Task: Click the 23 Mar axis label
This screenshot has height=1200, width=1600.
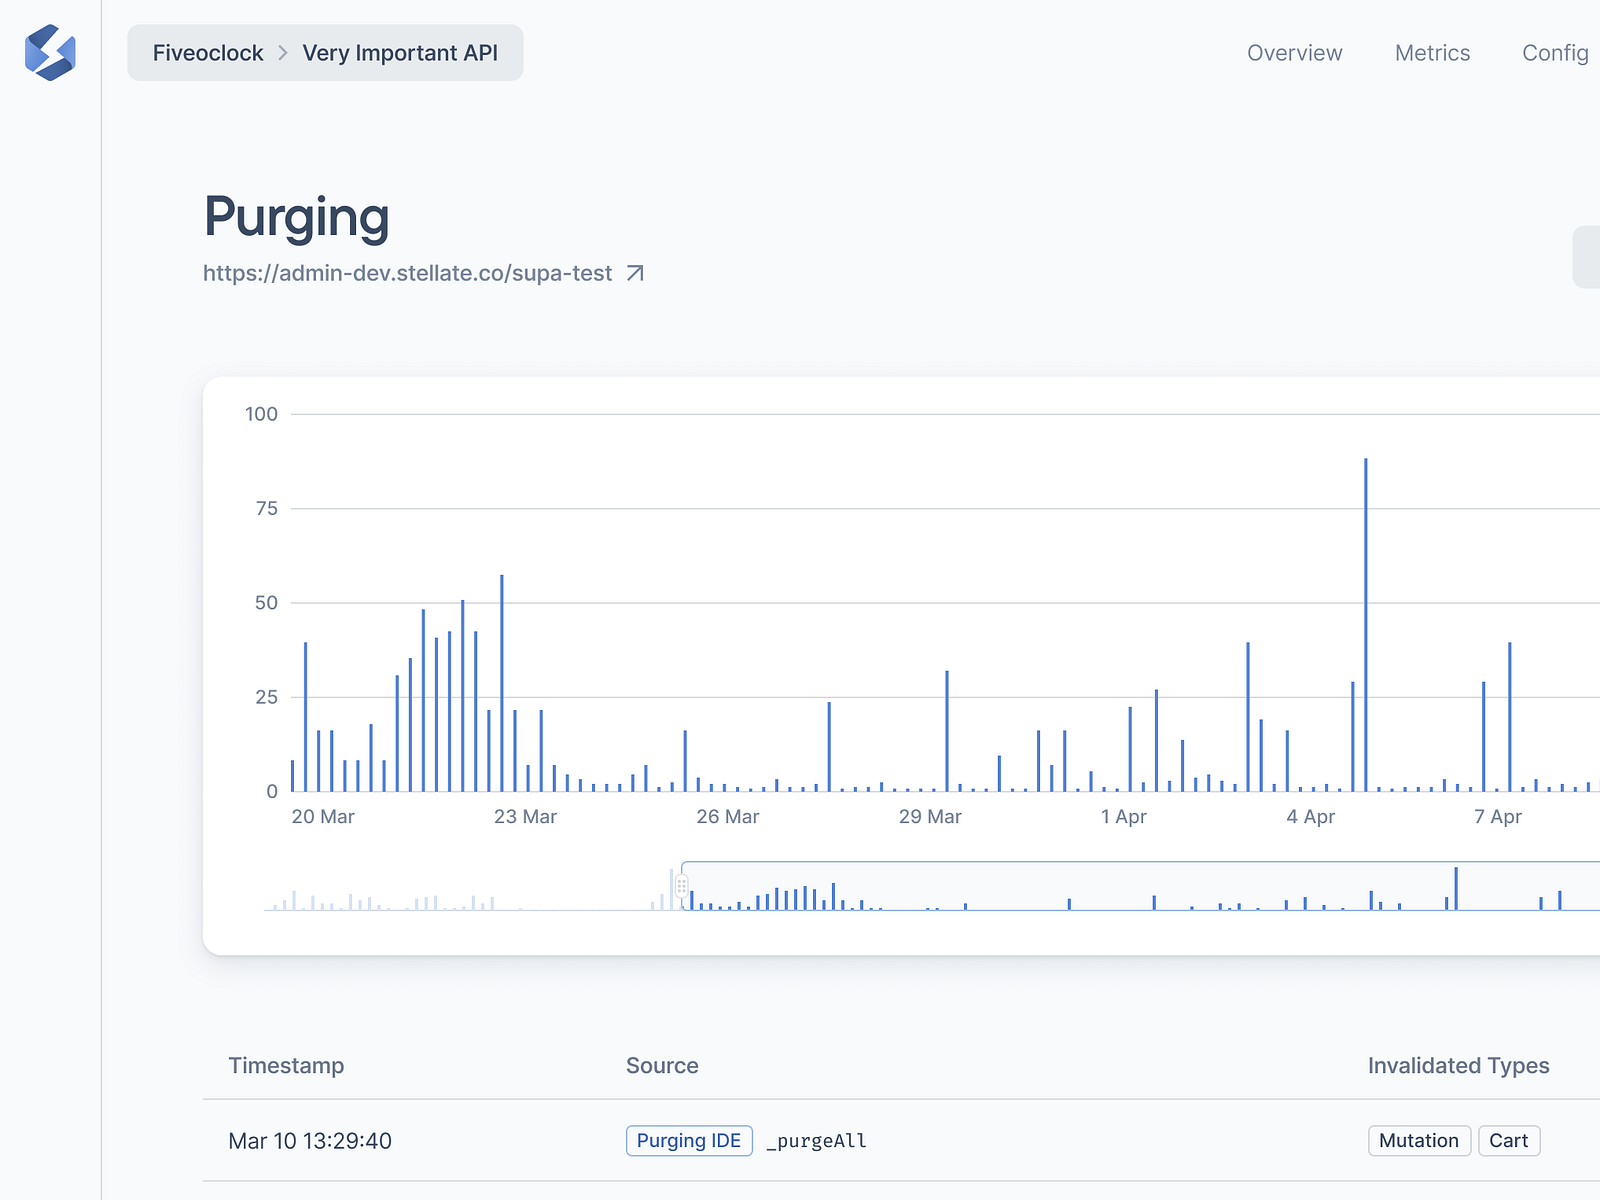Action: pyautogui.click(x=525, y=817)
